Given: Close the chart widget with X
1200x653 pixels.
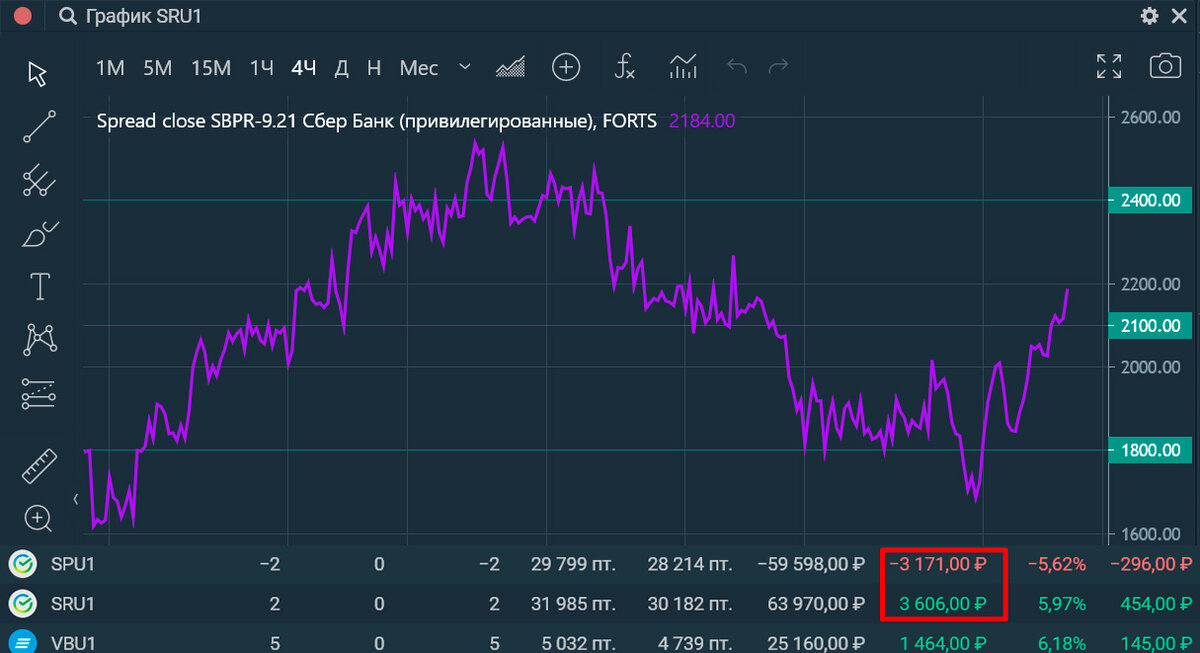Looking at the screenshot, I should pyautogui.click(x=1180, y=16).
